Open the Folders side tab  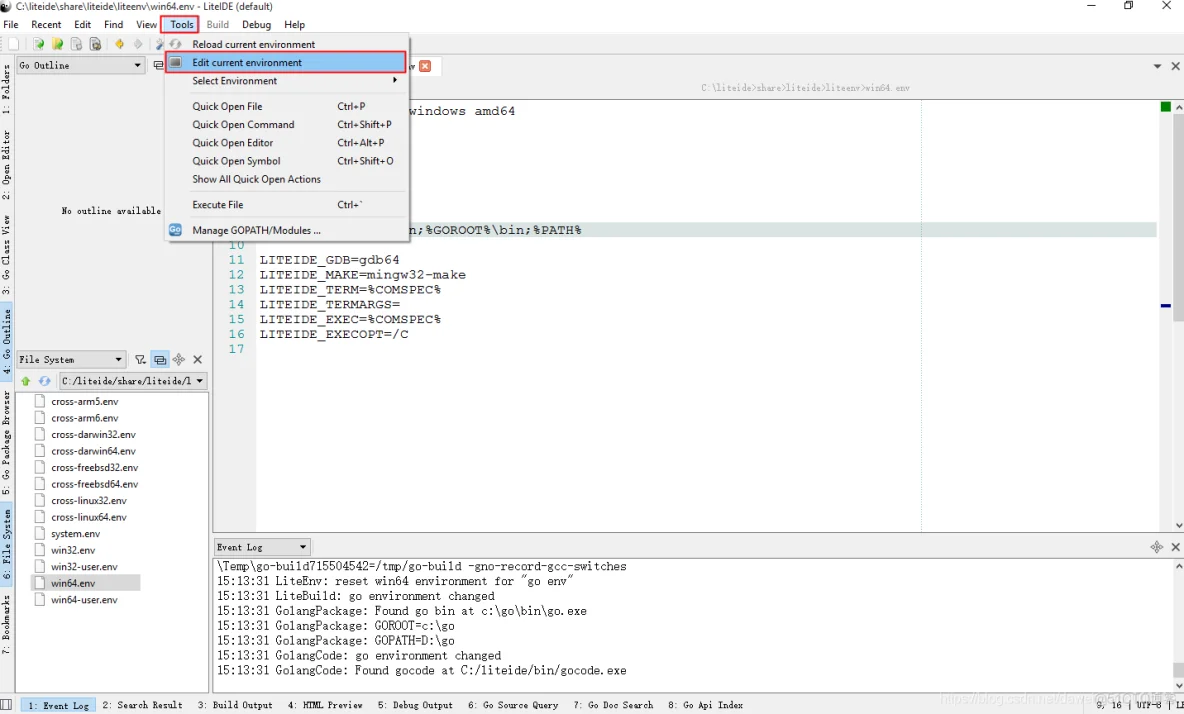tap(6, 88)
